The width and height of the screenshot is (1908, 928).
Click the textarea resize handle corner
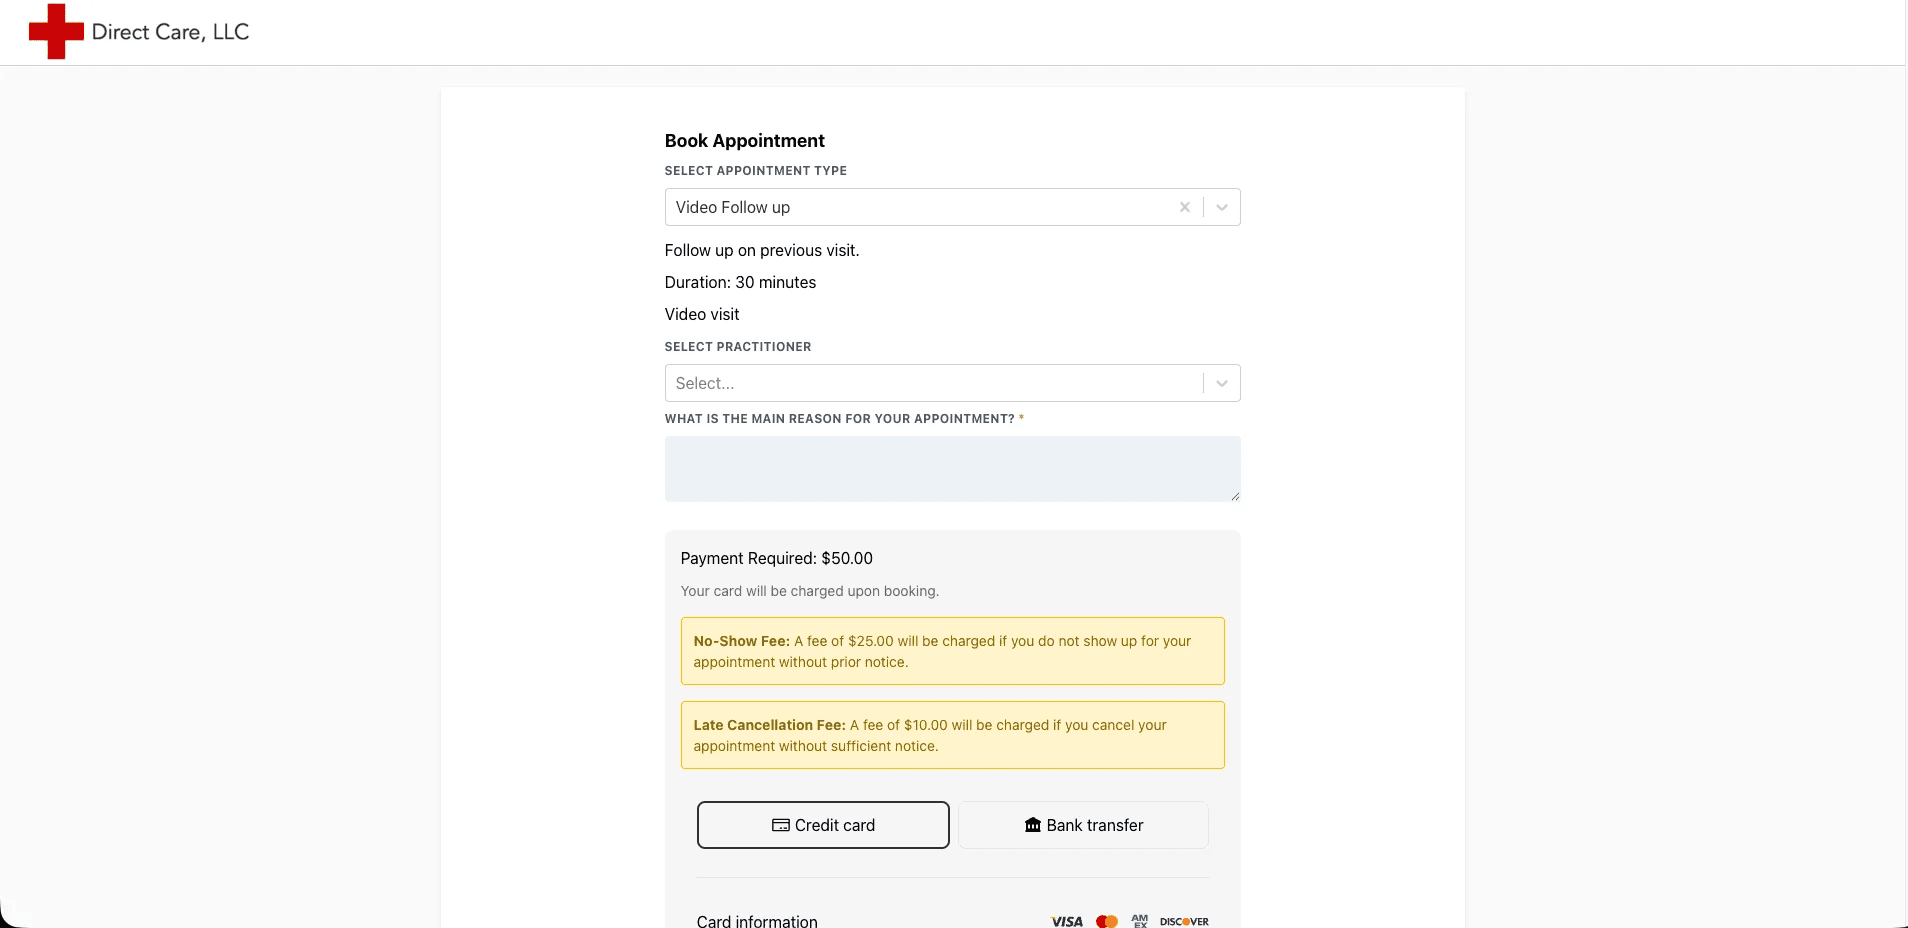[1235, 496]
